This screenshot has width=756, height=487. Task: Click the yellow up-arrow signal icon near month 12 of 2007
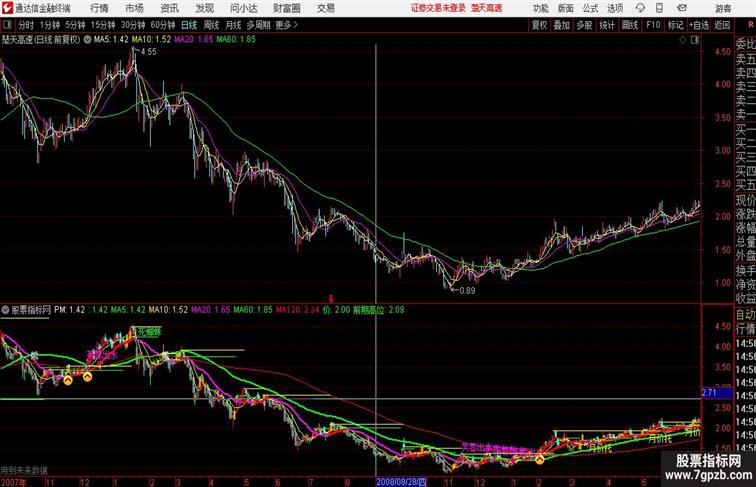tap(87, 377)
